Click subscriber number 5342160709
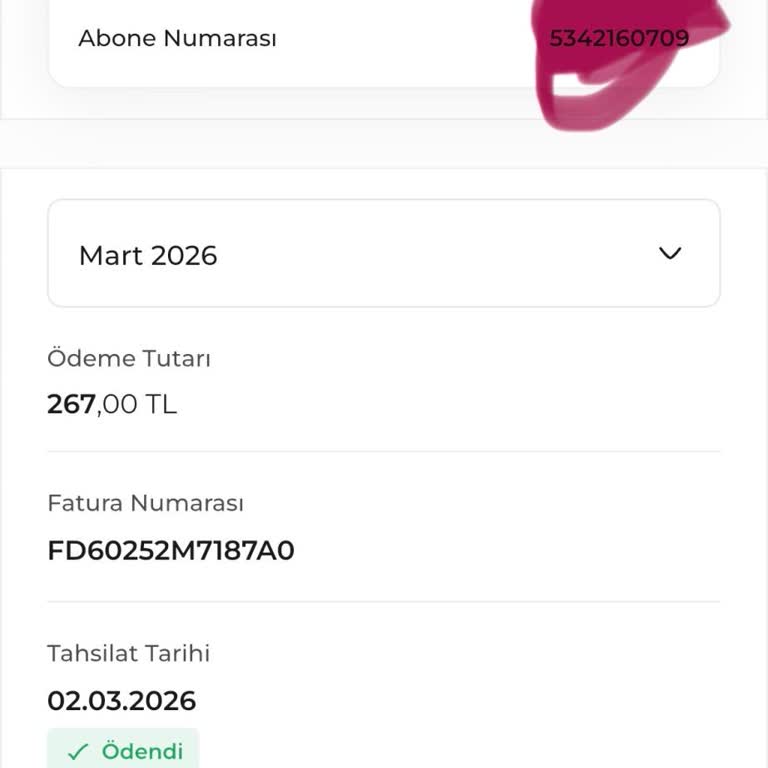This screenshot has width=768, height=768. [x=618, y=39]
